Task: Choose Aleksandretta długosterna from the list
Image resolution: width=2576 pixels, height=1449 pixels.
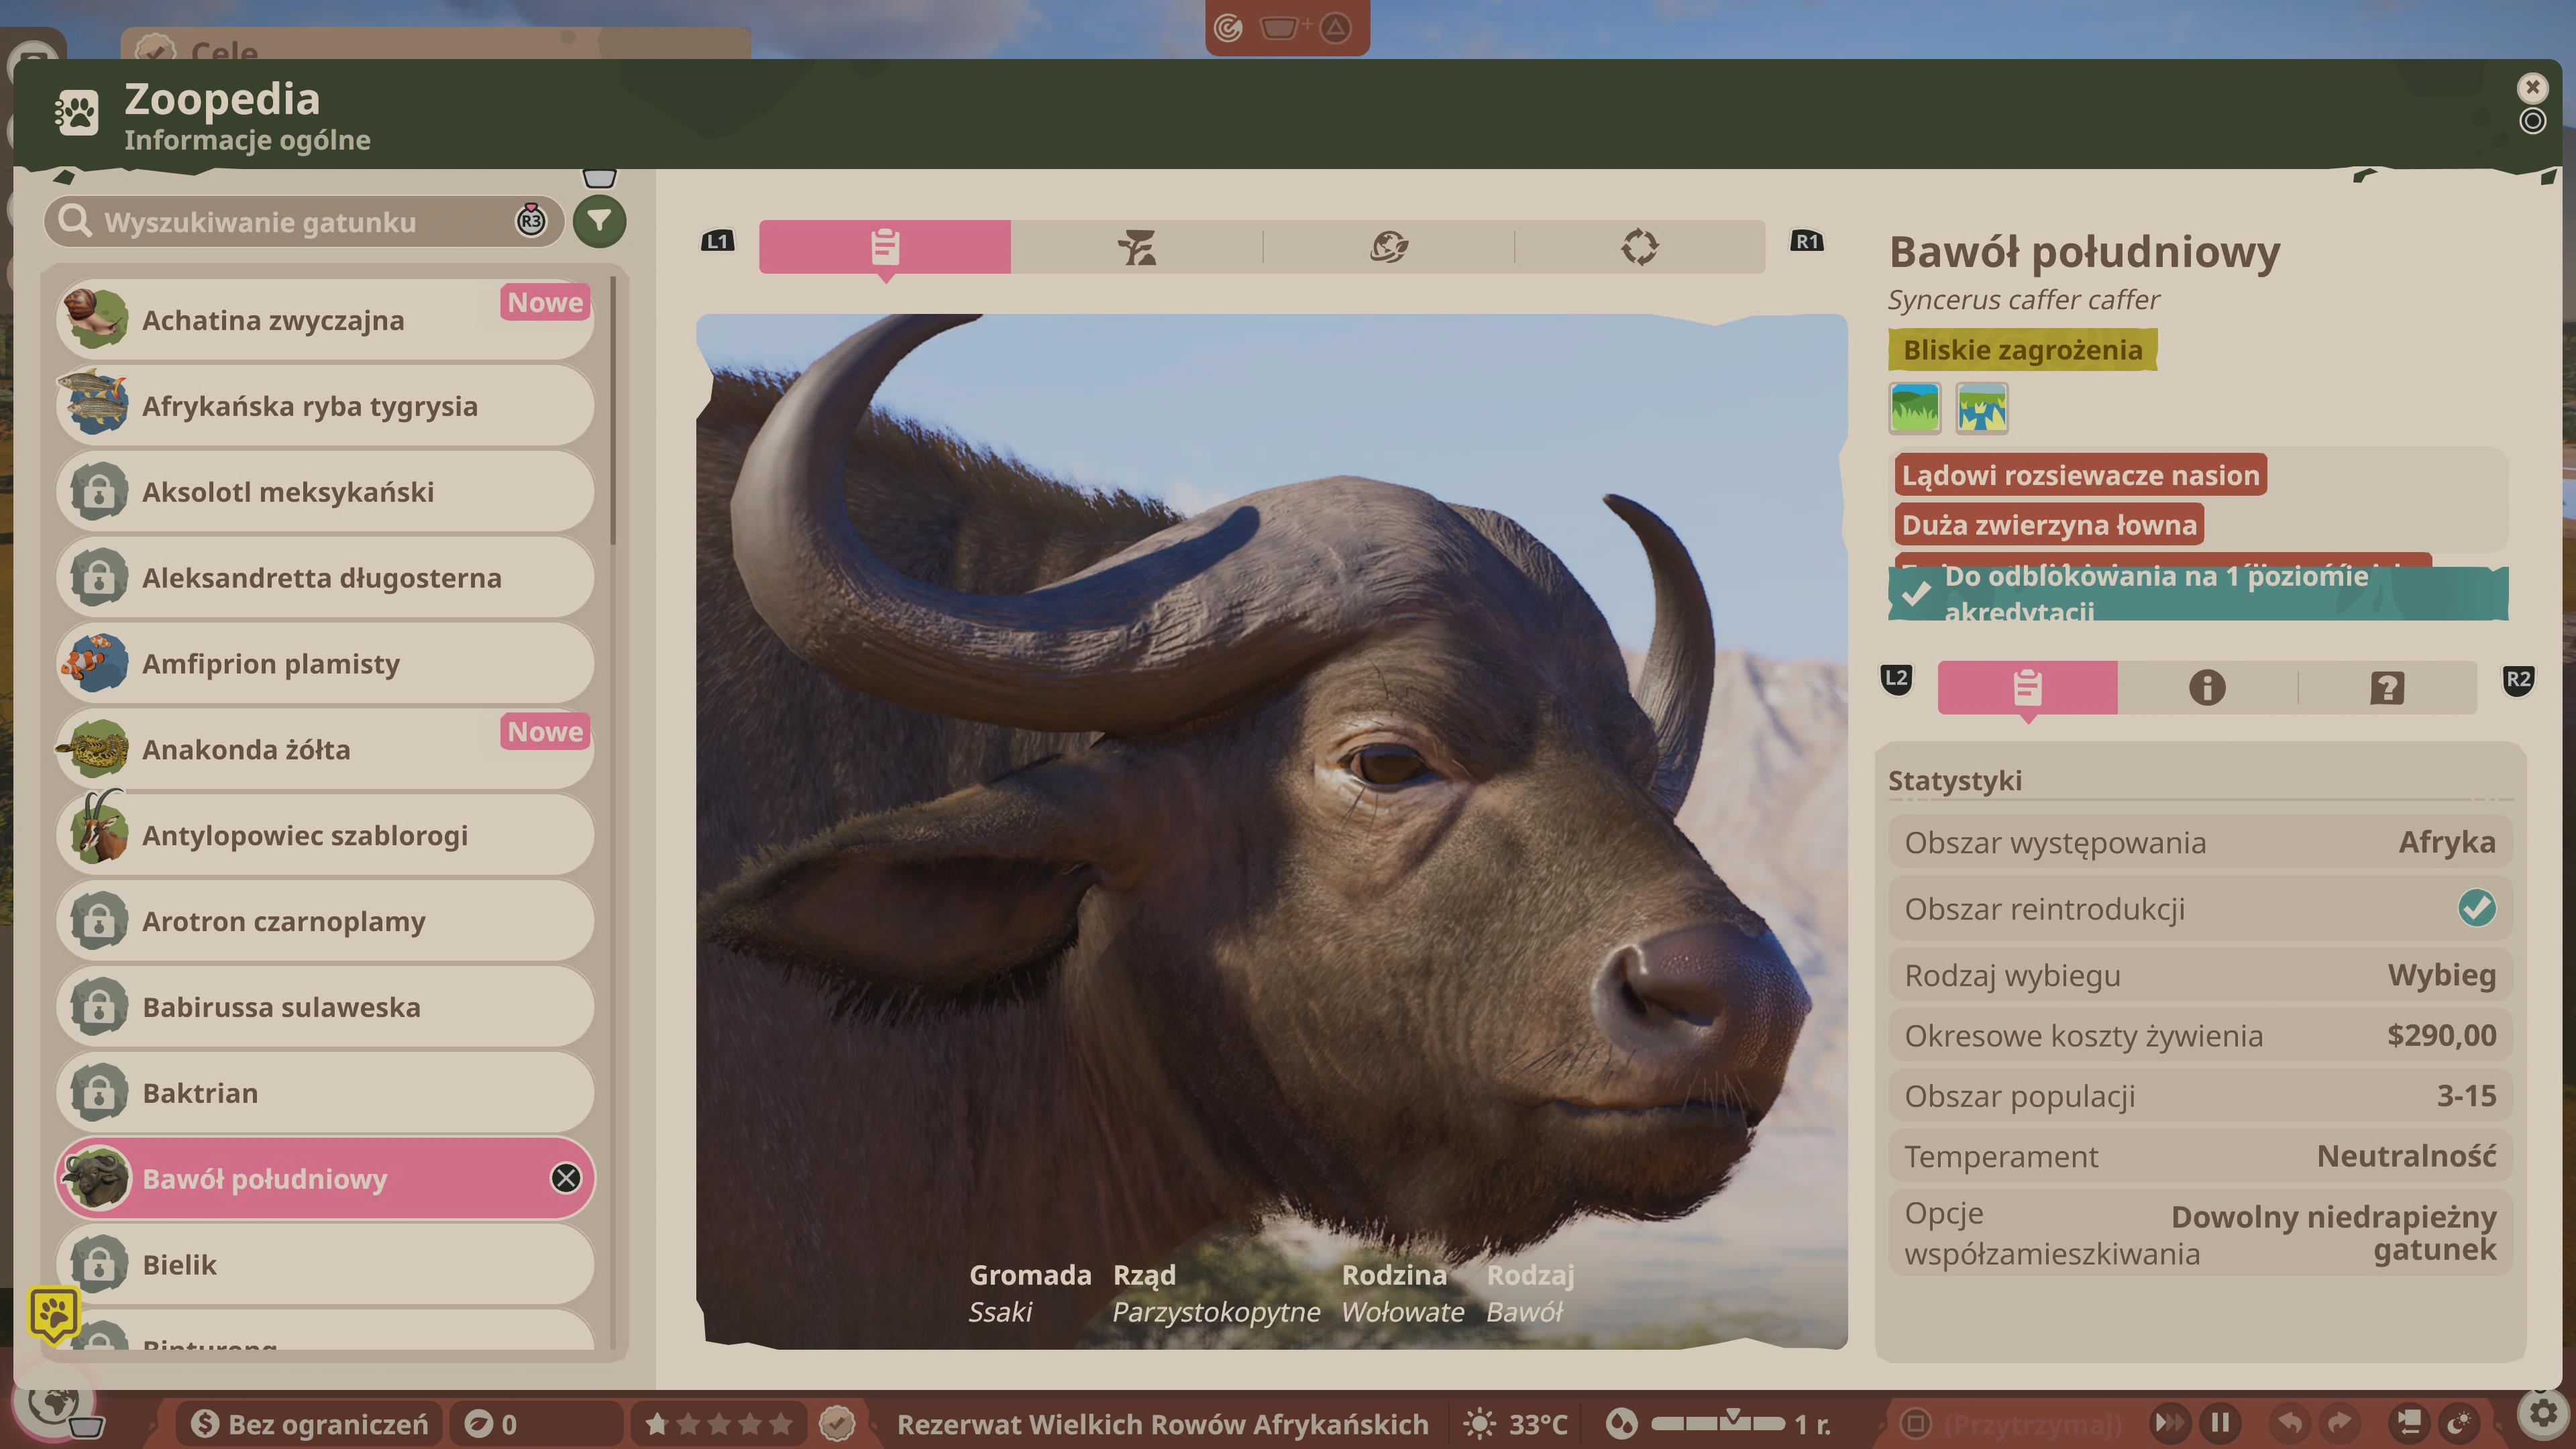Action: click(x=325, y=578)
